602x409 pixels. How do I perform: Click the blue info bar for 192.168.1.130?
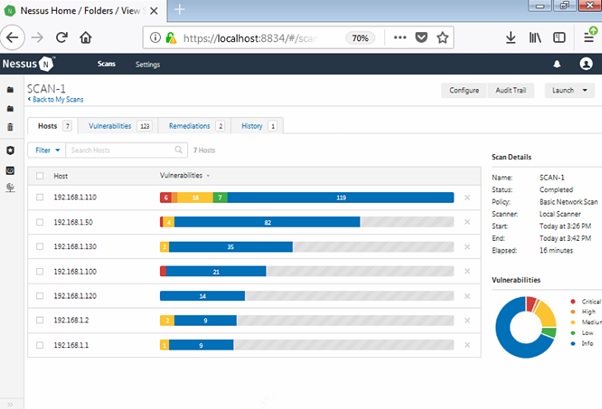(x=230, y=246)
